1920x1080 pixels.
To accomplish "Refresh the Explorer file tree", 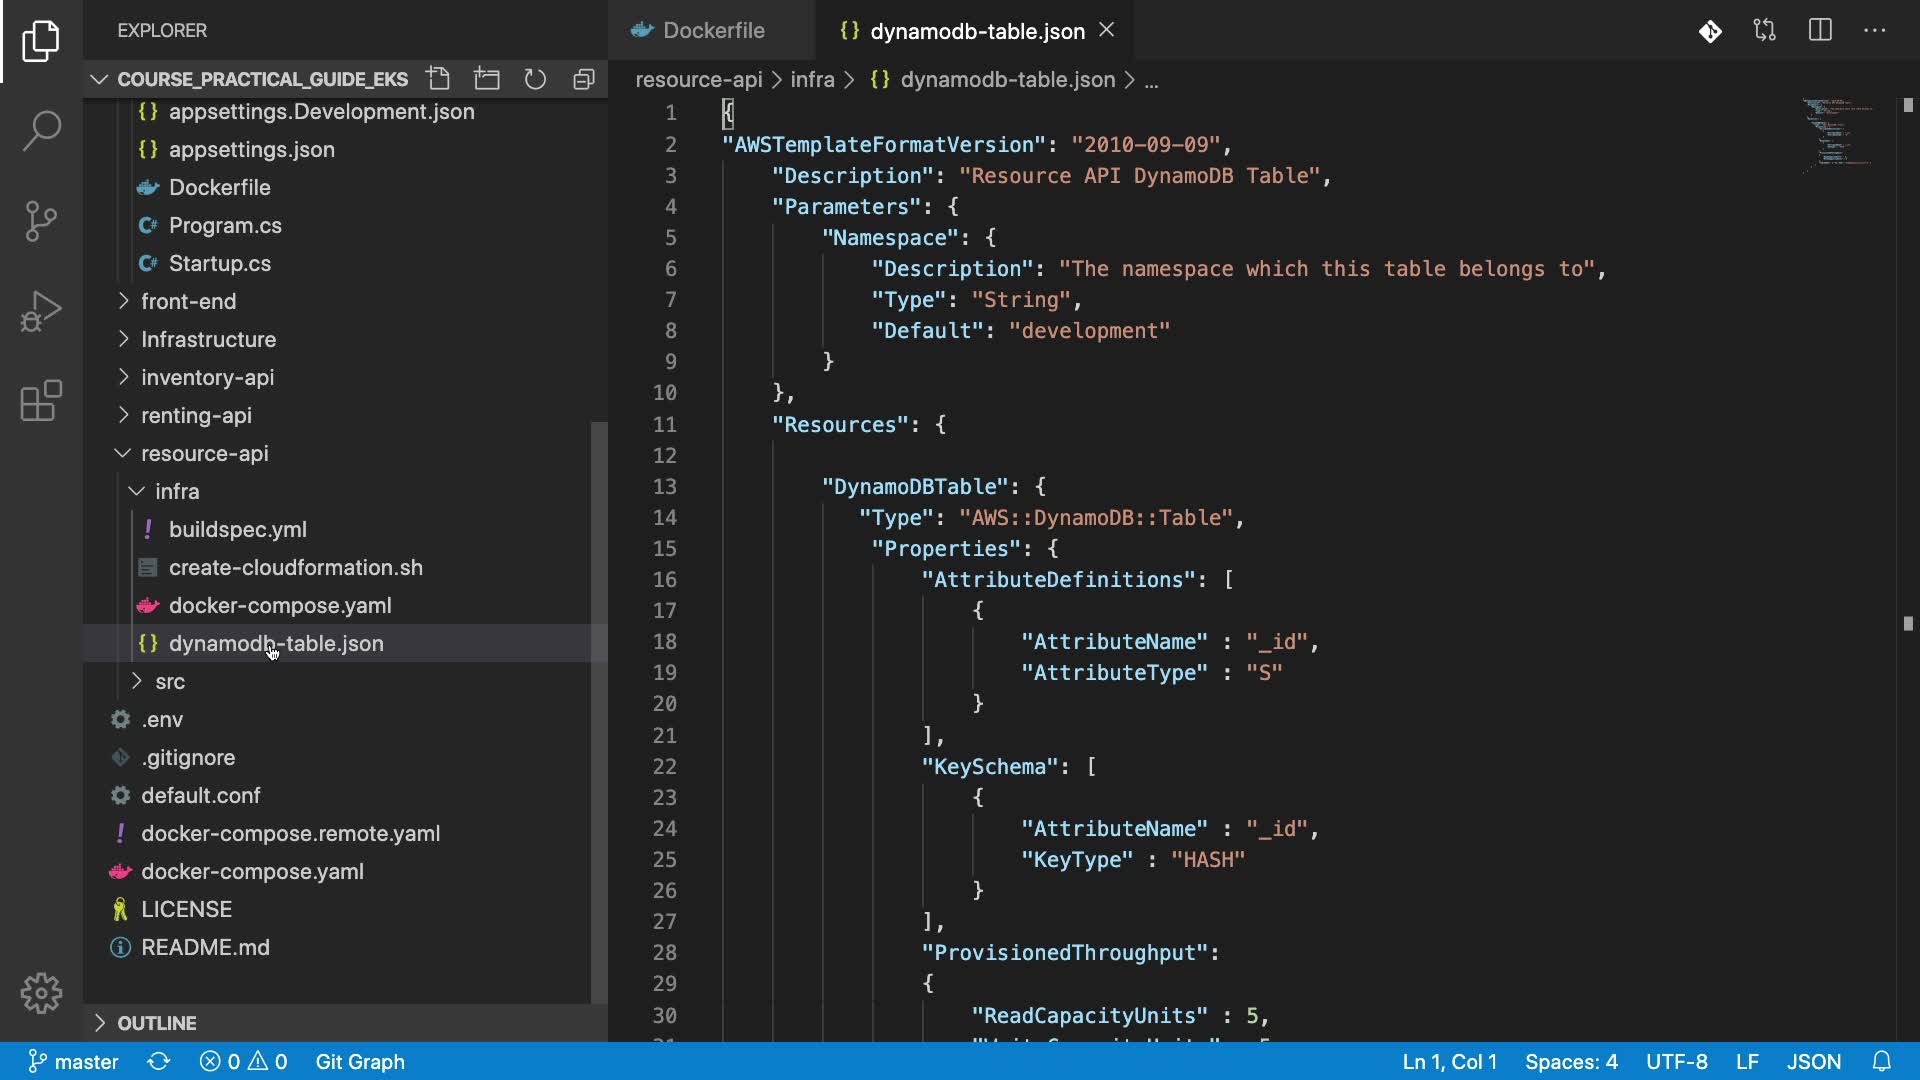I will (535, 79).
